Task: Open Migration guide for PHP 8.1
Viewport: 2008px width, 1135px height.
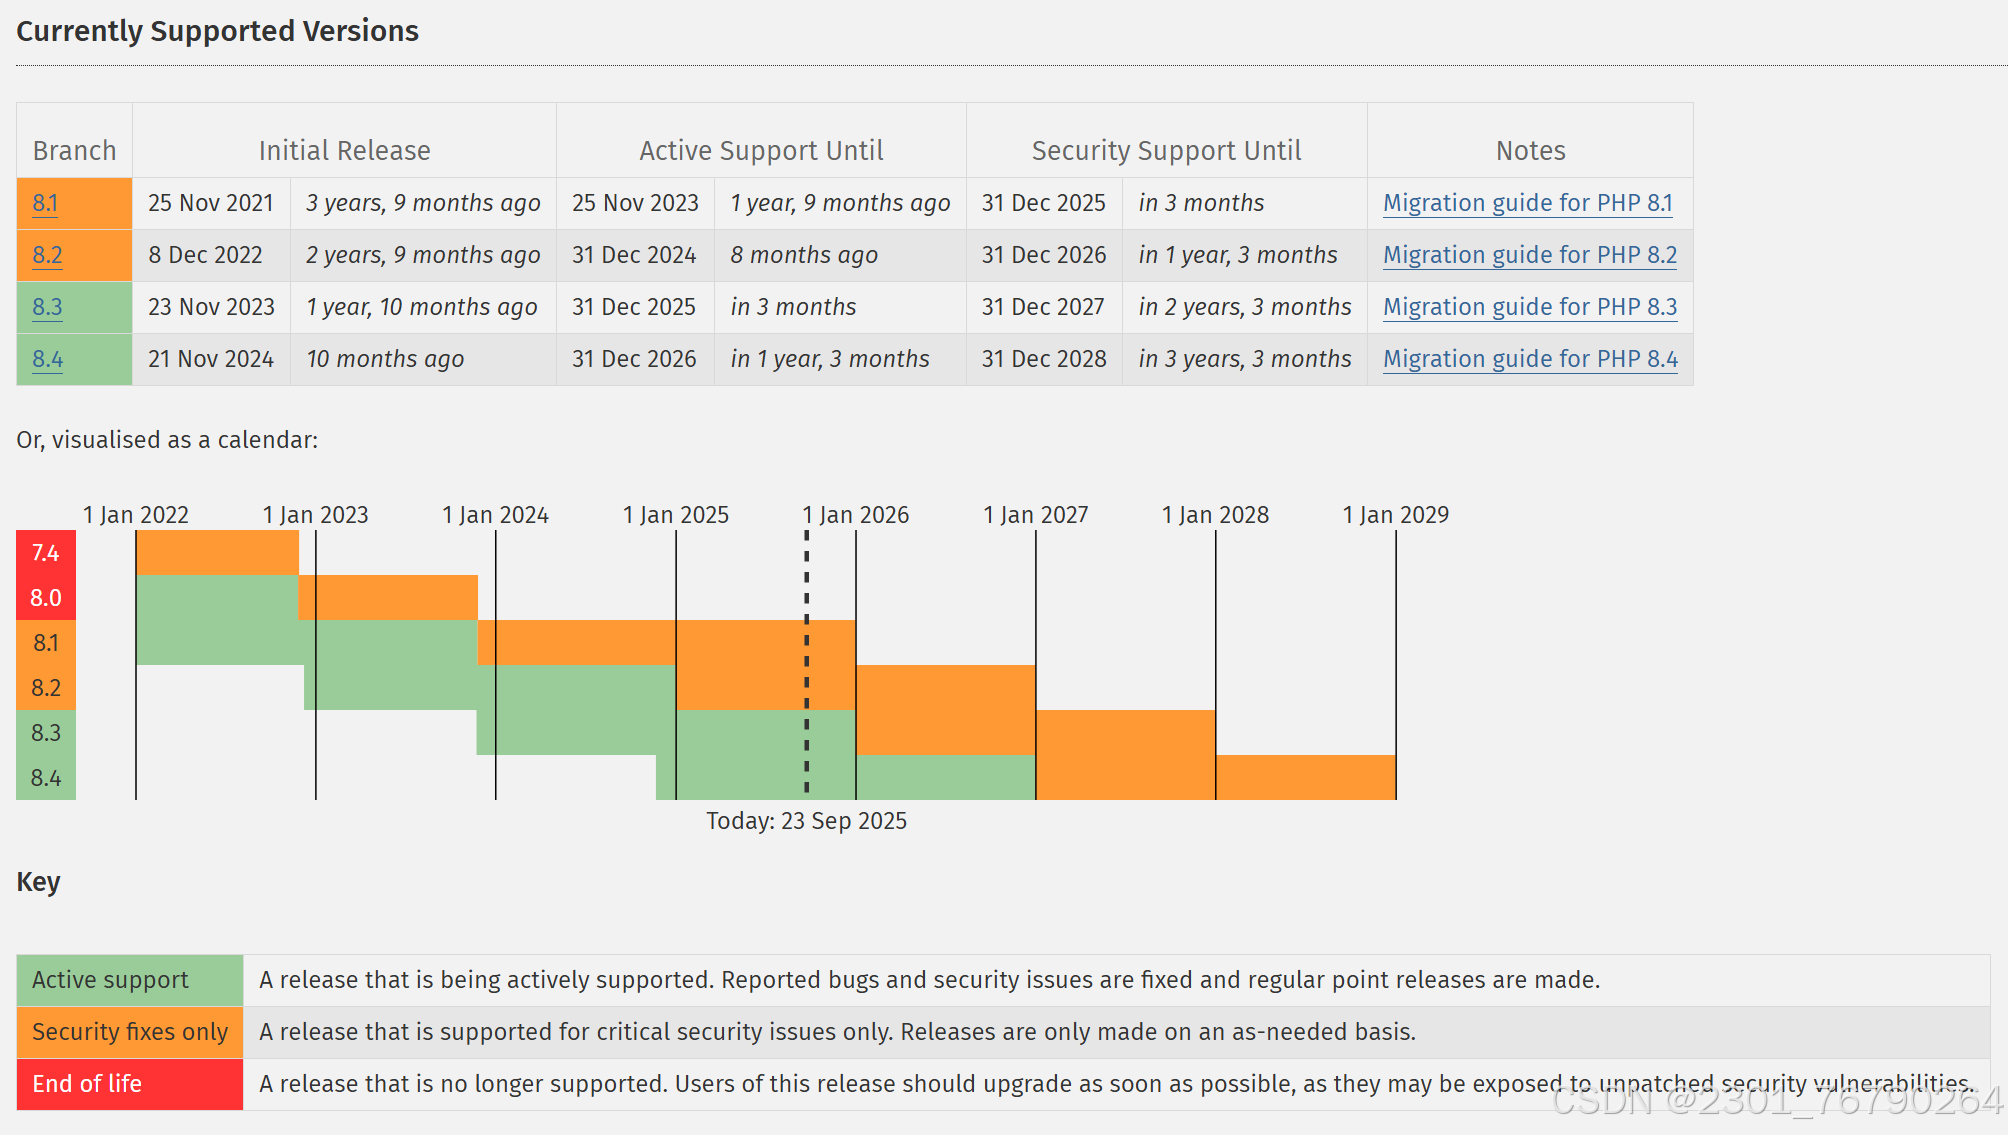Action: [1527, 203]
